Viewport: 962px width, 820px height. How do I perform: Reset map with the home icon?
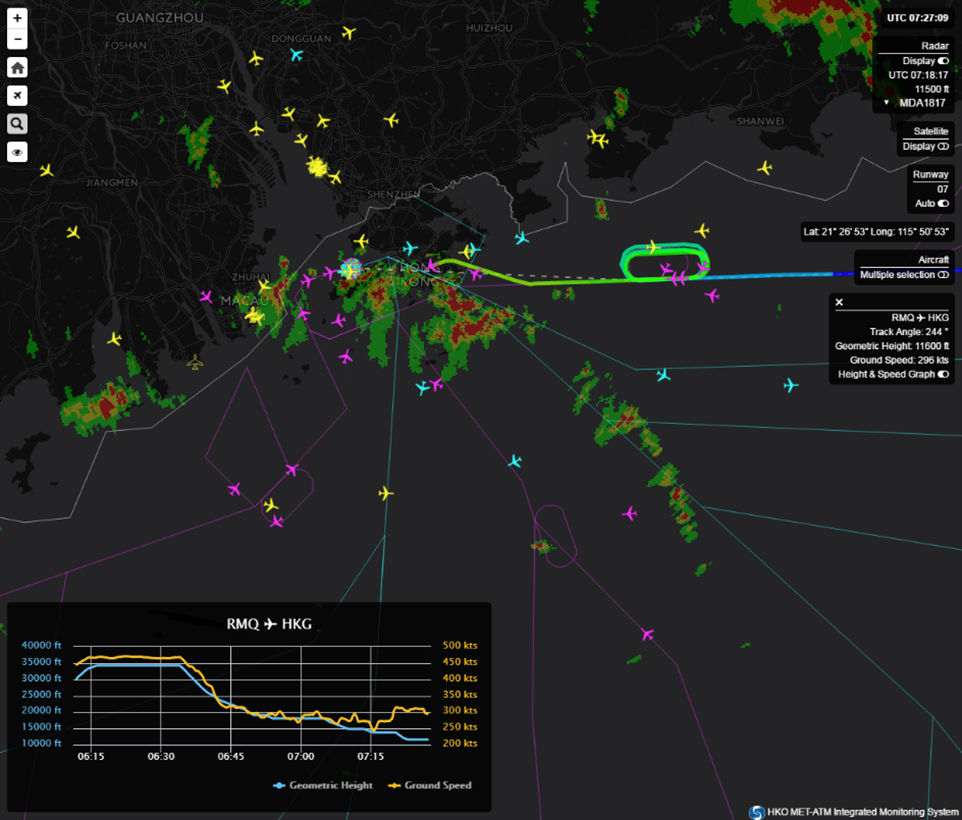(17, 68)
